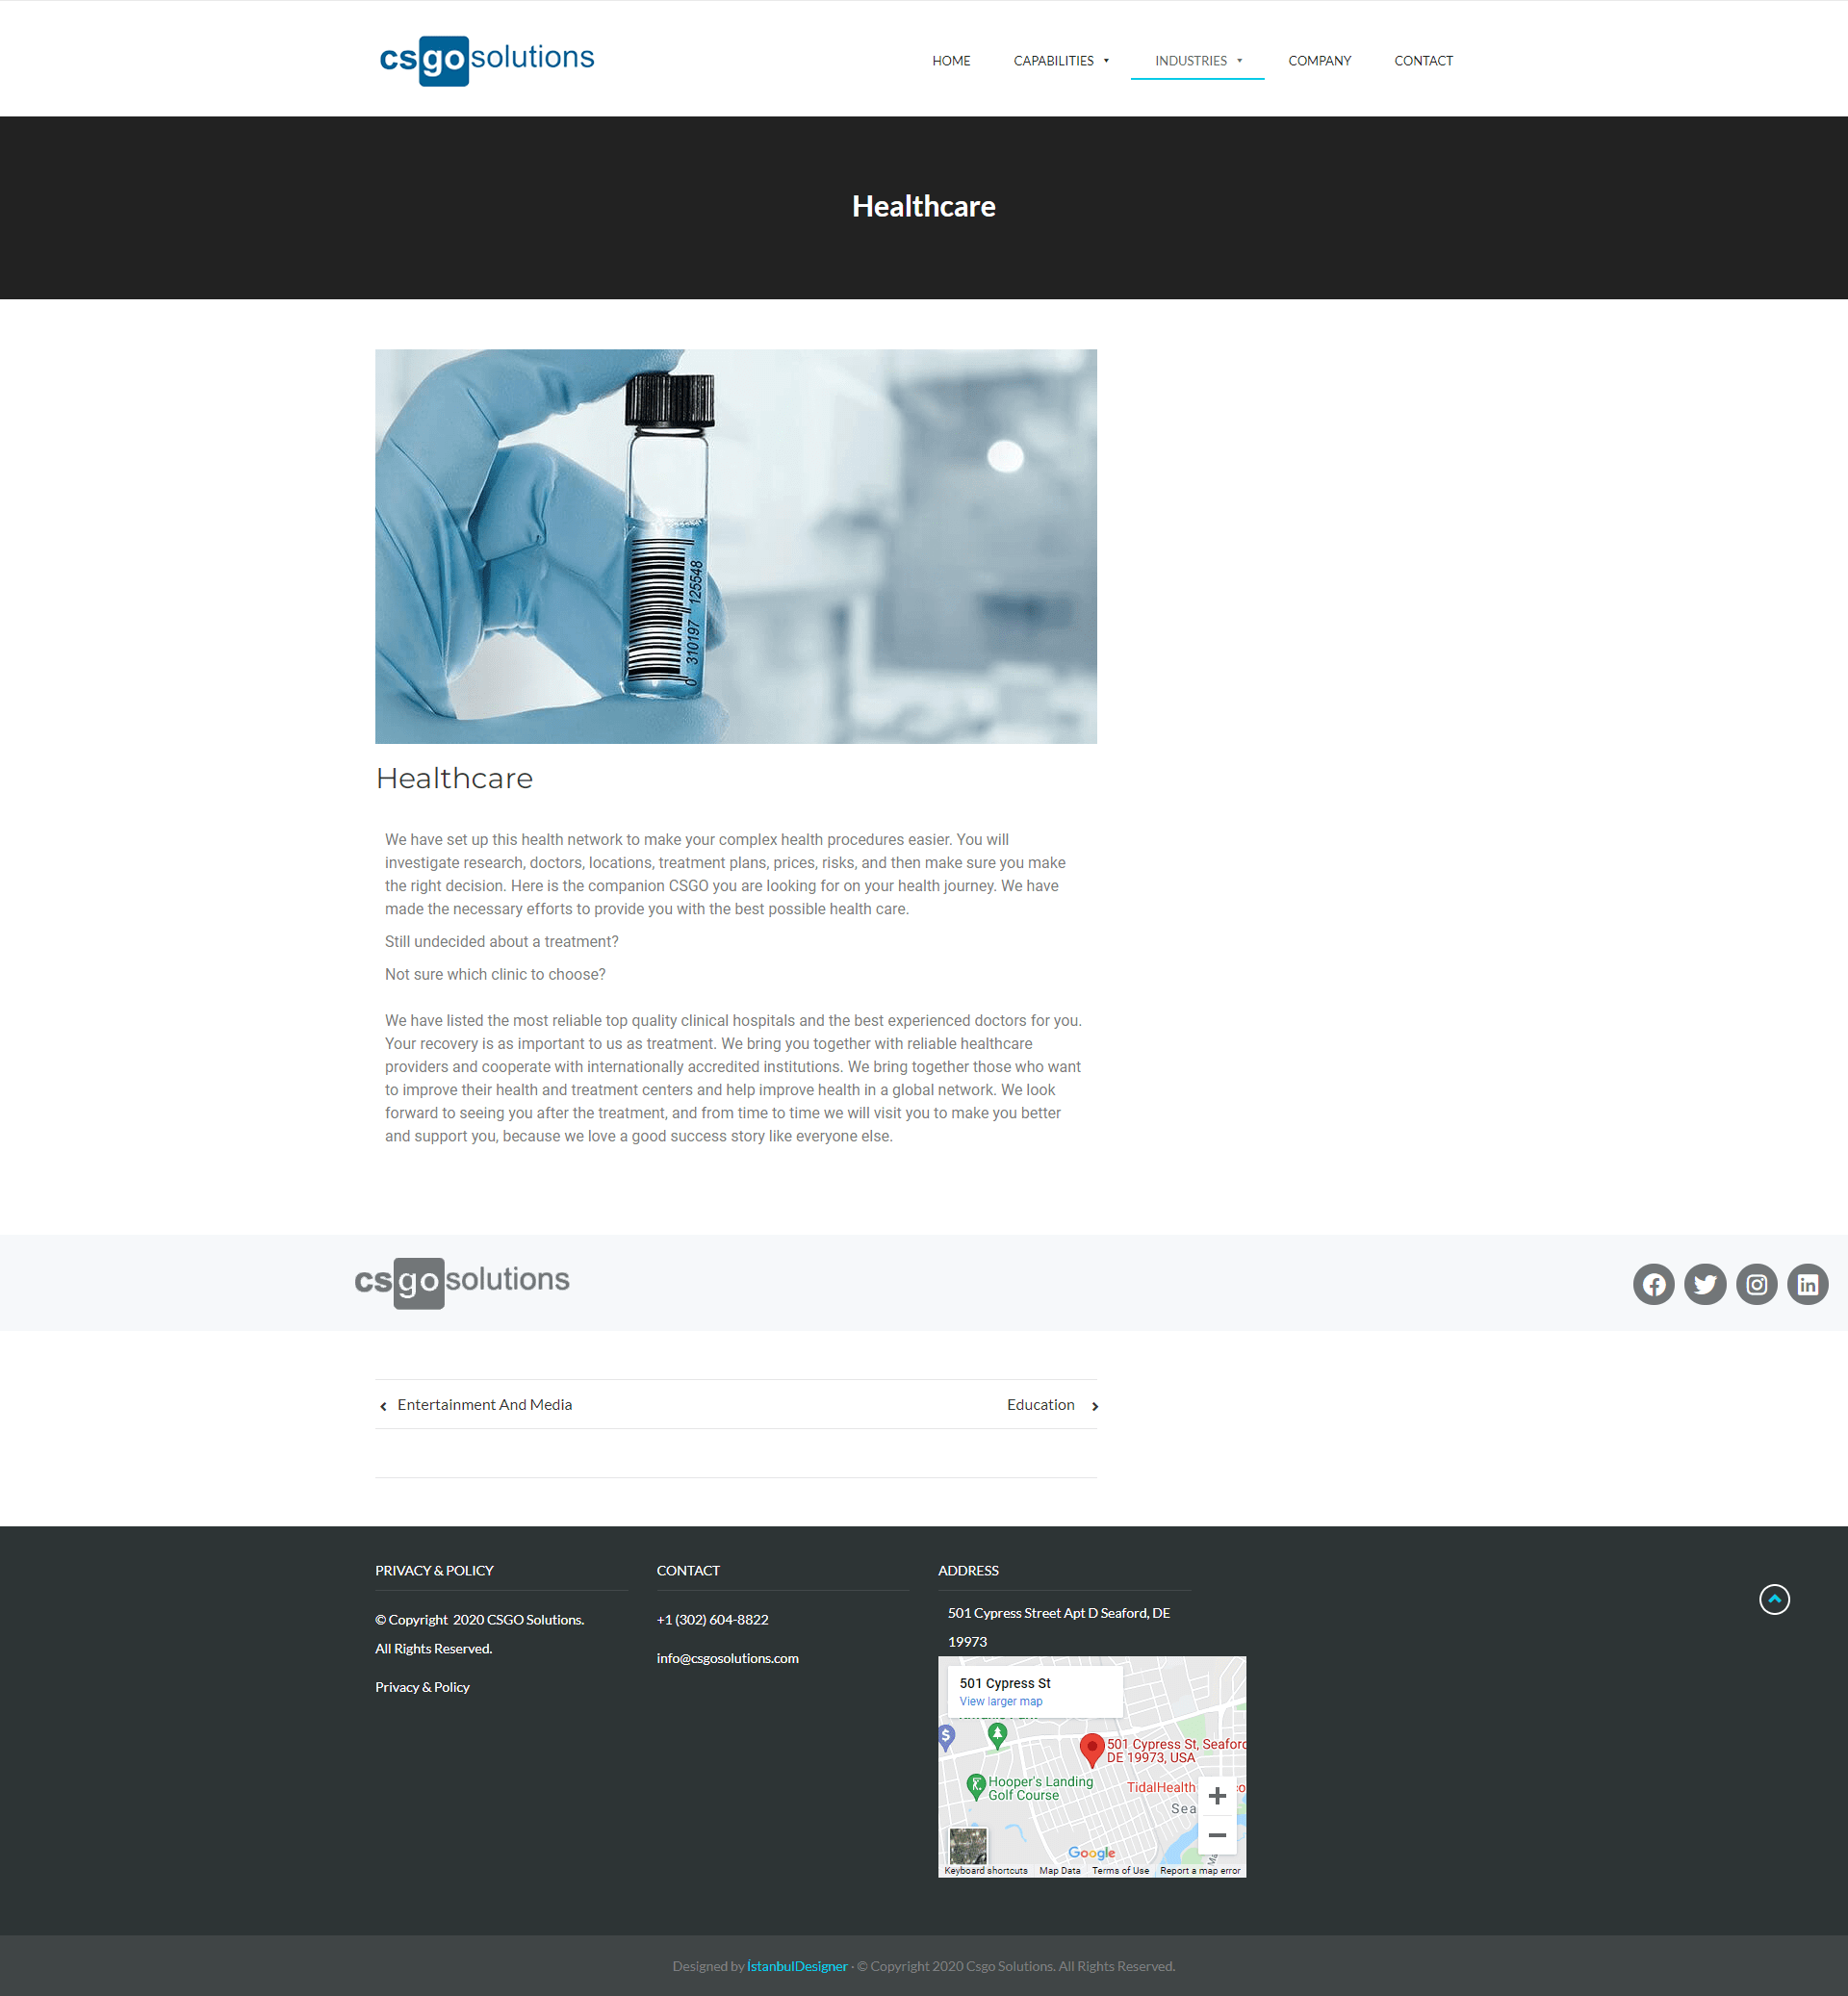Zoom in on the map
This screenshot has width=1848, height=1996.
(x=1217, y=1796)
